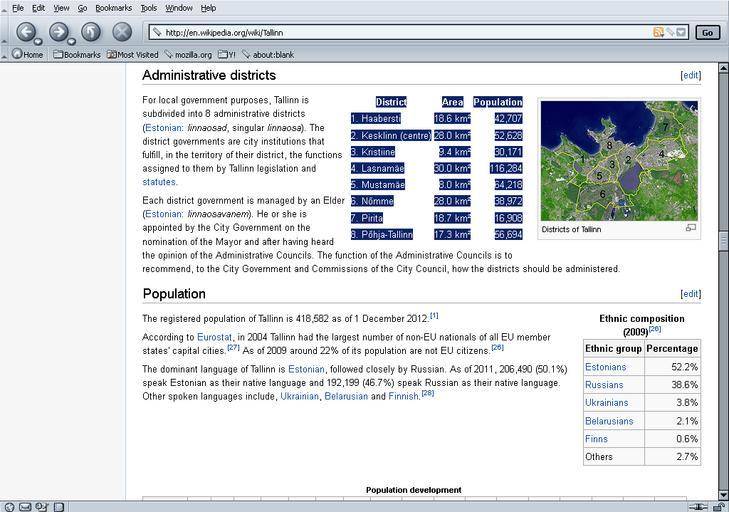Open the Bookmarks menu
This screenshot has width=729, height=512.
click(113, 8)
